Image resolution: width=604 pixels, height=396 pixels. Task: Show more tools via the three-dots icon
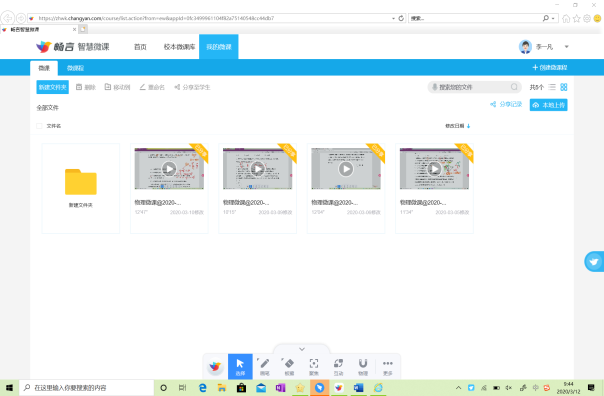point(388,366)
